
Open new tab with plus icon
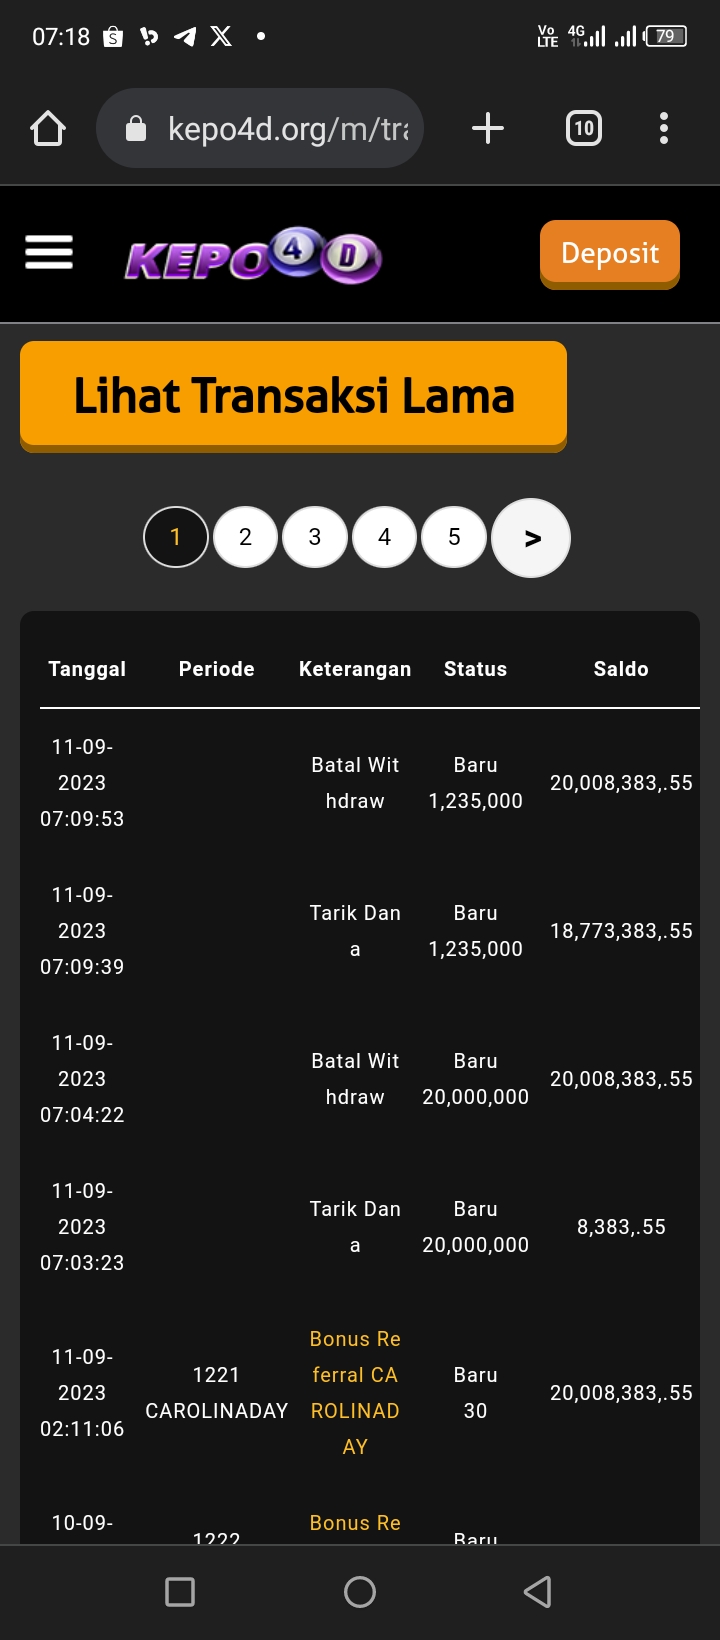[x=487, y=129]
